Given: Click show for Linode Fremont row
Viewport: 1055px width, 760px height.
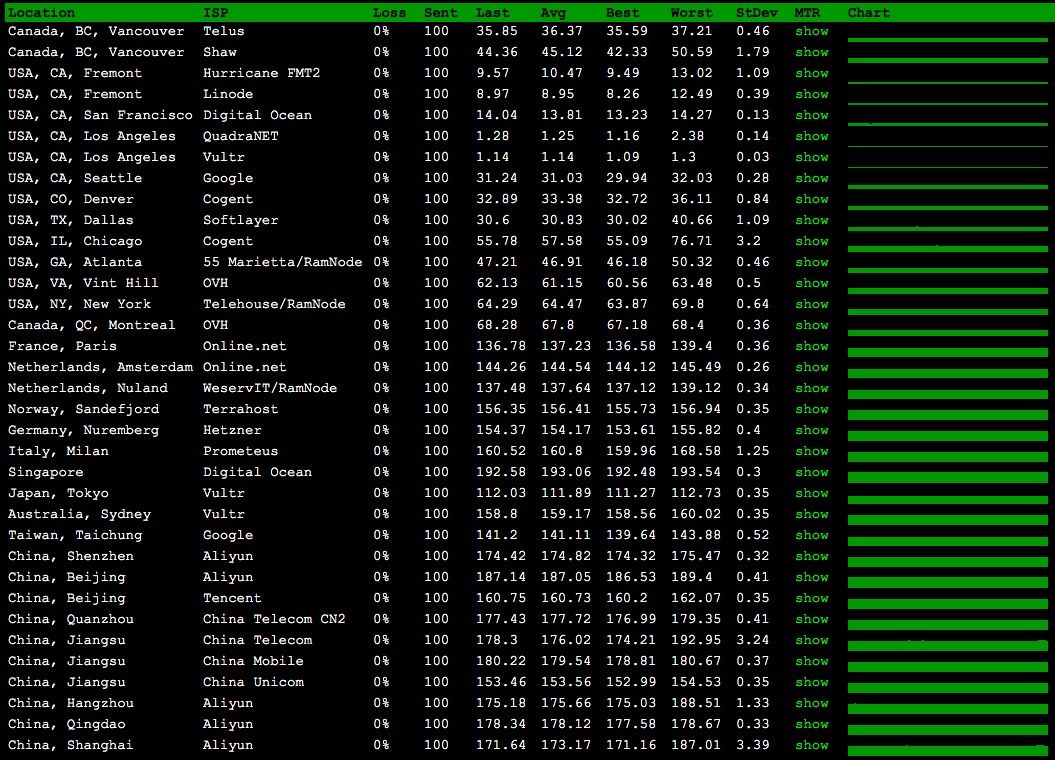Looking at the screenshot, I should [811, 94].
